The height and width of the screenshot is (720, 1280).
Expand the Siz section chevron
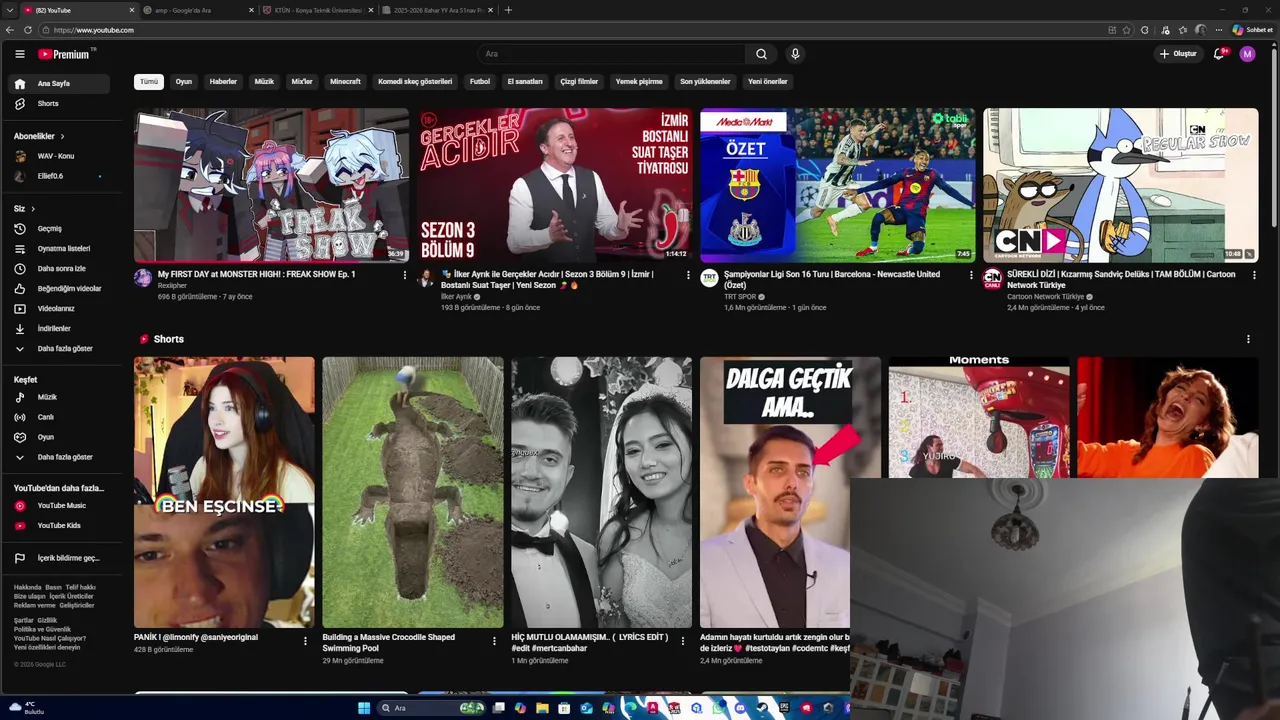click(33, 209)
